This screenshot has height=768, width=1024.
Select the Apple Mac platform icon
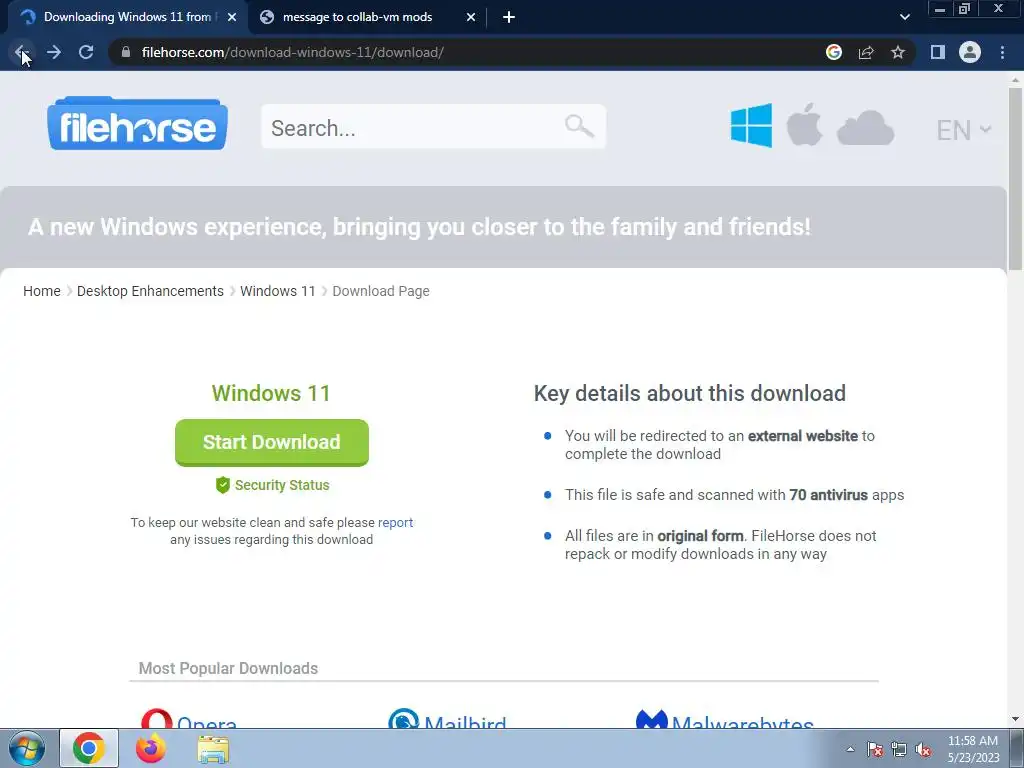(x=804, y=125)
